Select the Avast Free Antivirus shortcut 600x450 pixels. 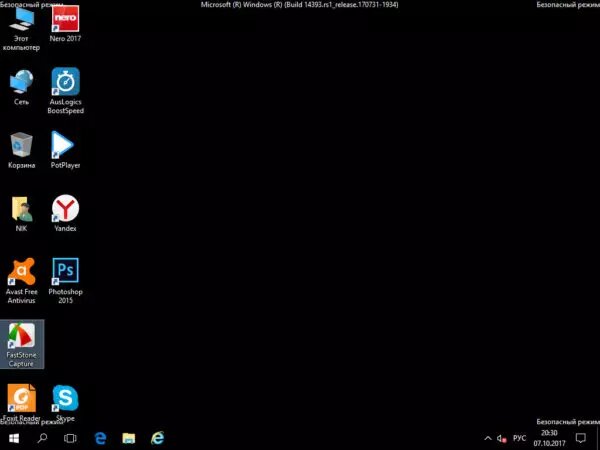[x=21, y=281]
